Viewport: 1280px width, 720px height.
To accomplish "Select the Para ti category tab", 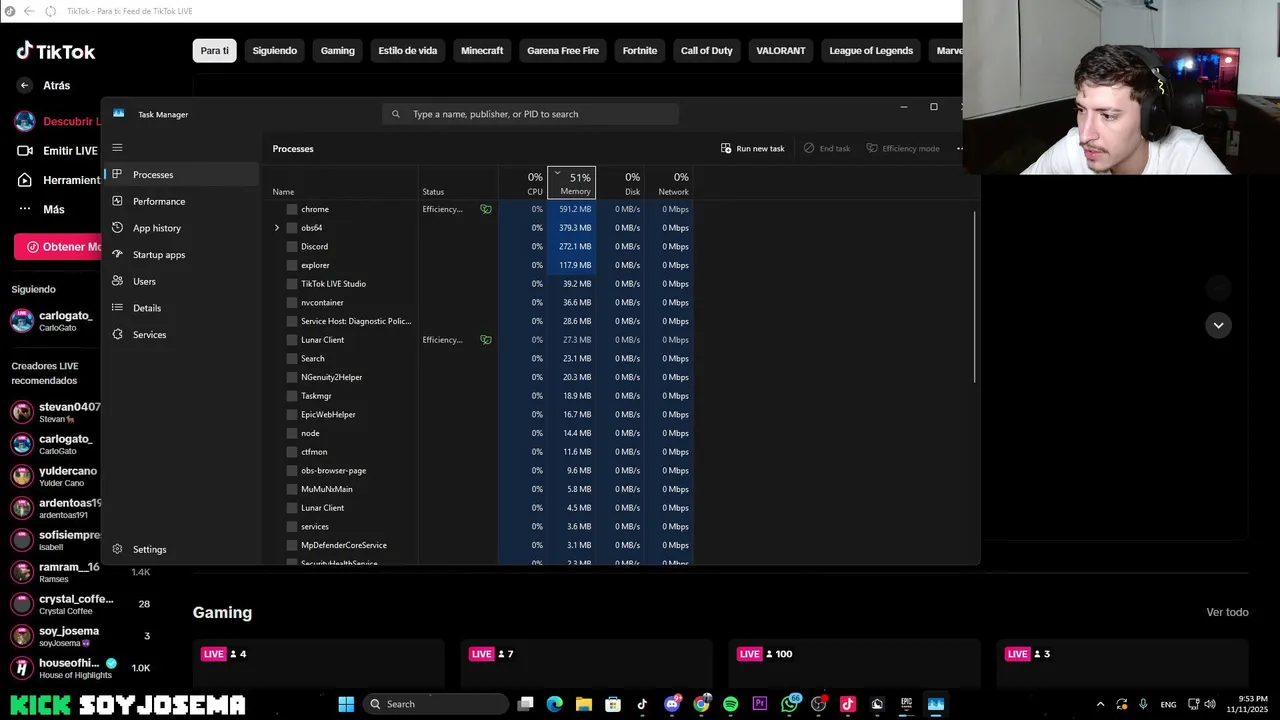I will coord(215,51).
